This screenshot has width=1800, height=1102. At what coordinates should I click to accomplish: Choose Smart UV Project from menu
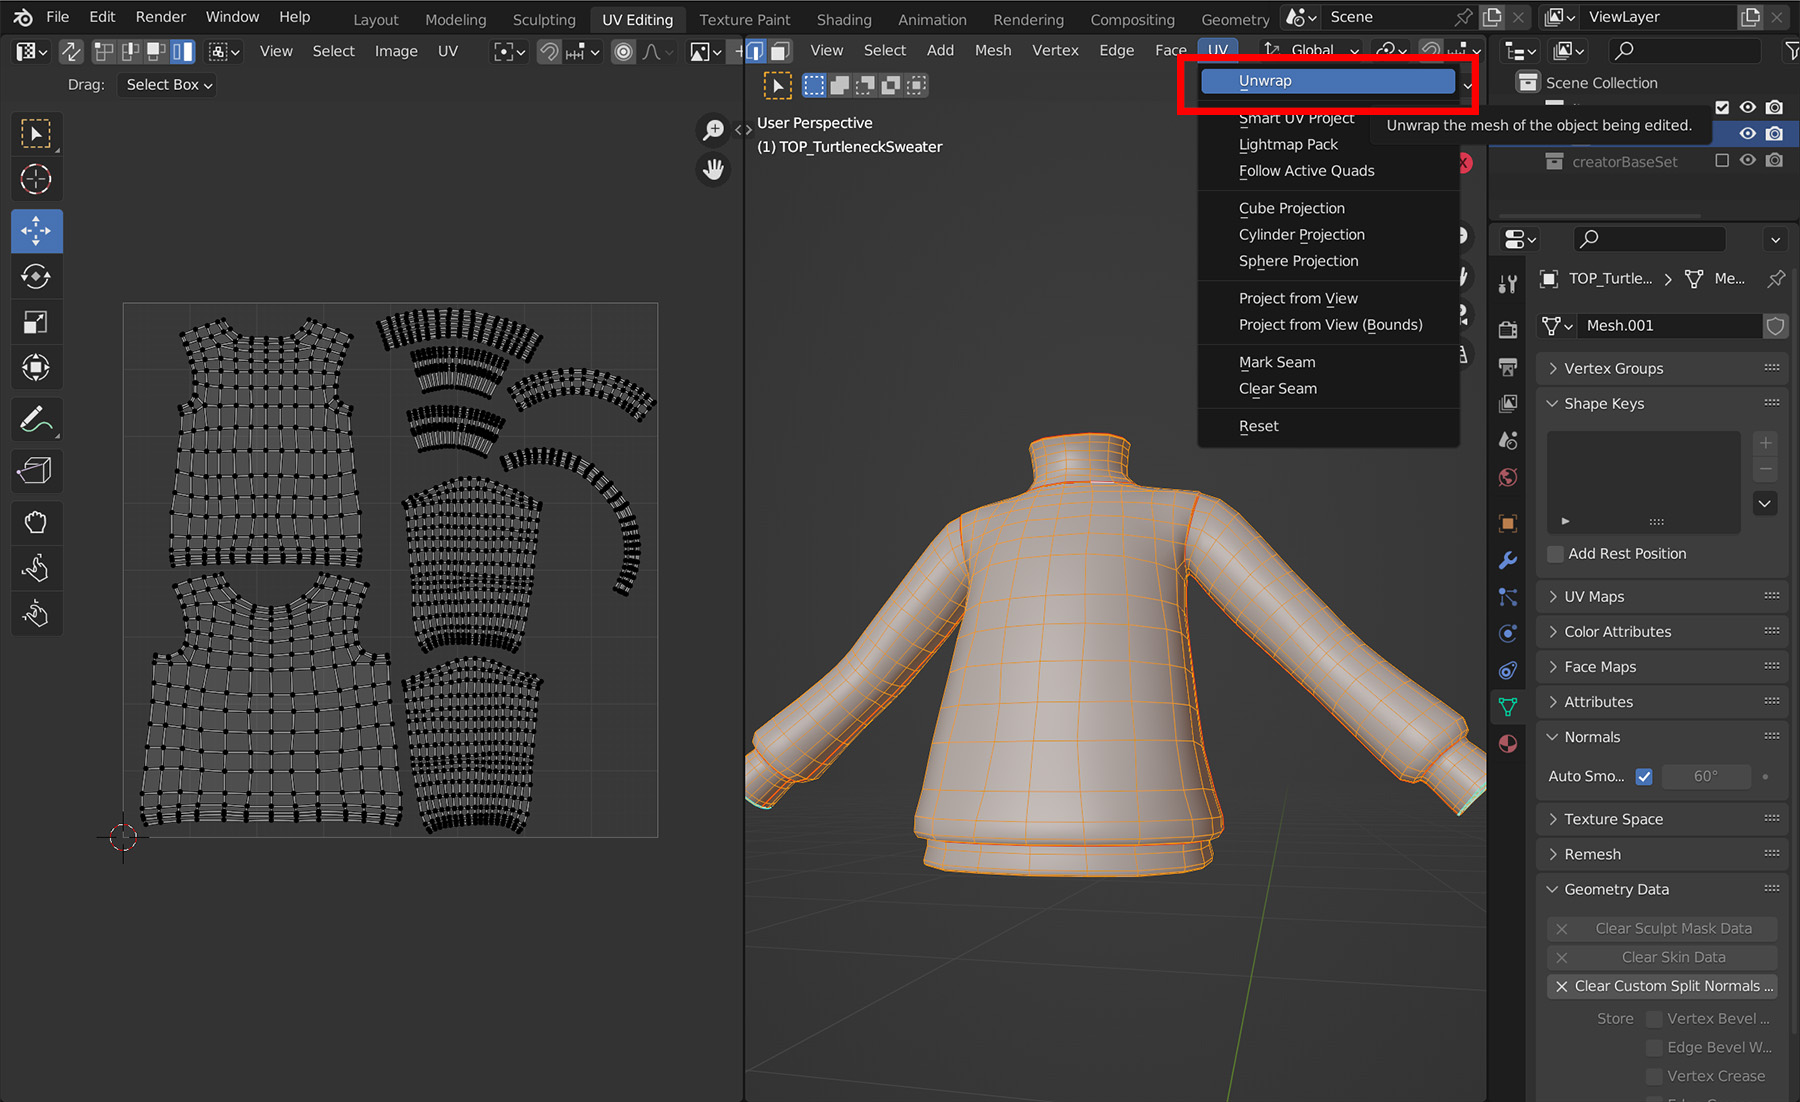tap(1296, 118)
